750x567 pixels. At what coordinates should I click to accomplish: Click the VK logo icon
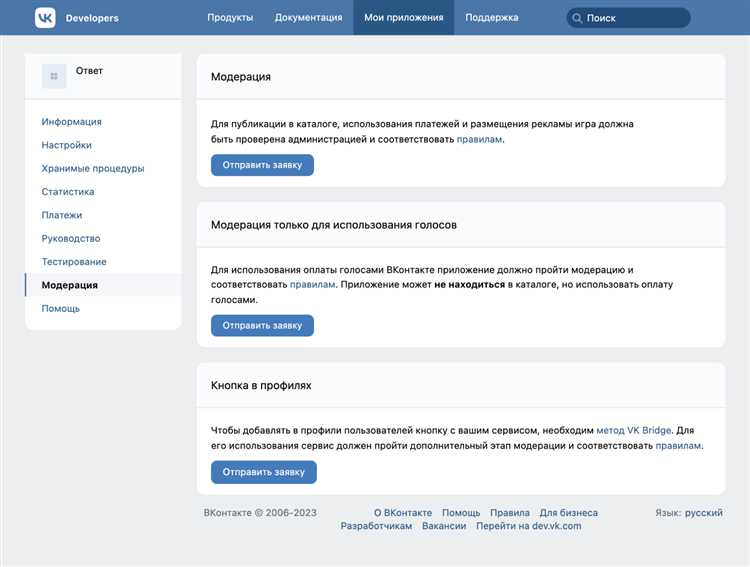45,18
